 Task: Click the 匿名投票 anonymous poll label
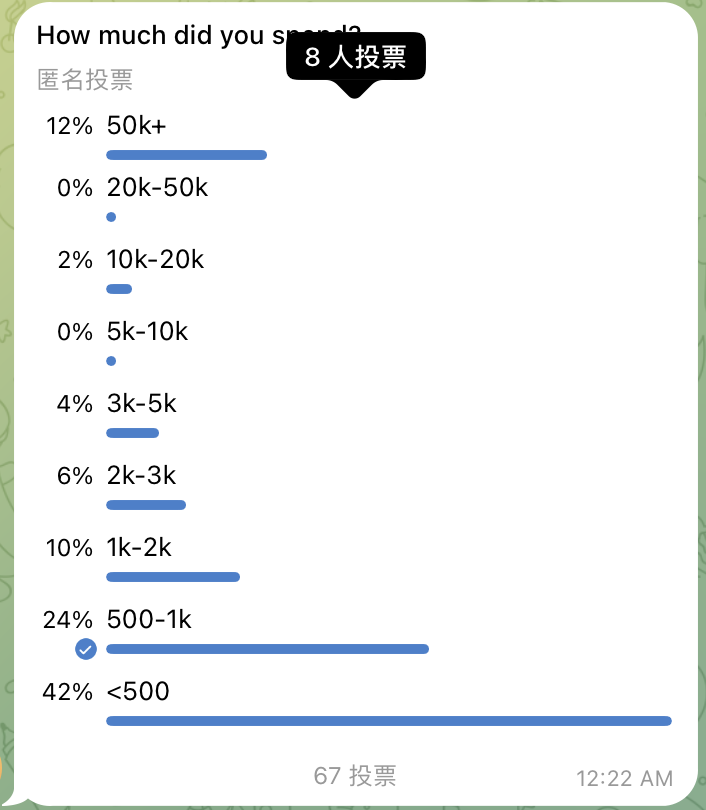click(85, 80)
